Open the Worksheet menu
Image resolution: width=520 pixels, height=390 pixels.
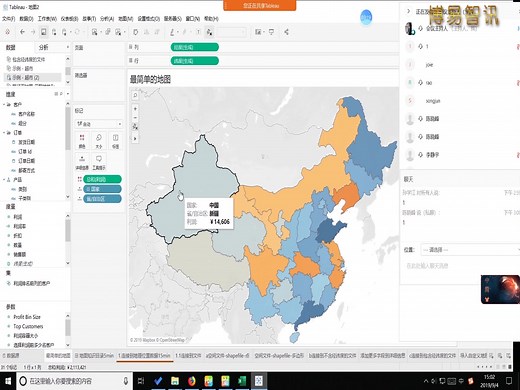(47, 19)
